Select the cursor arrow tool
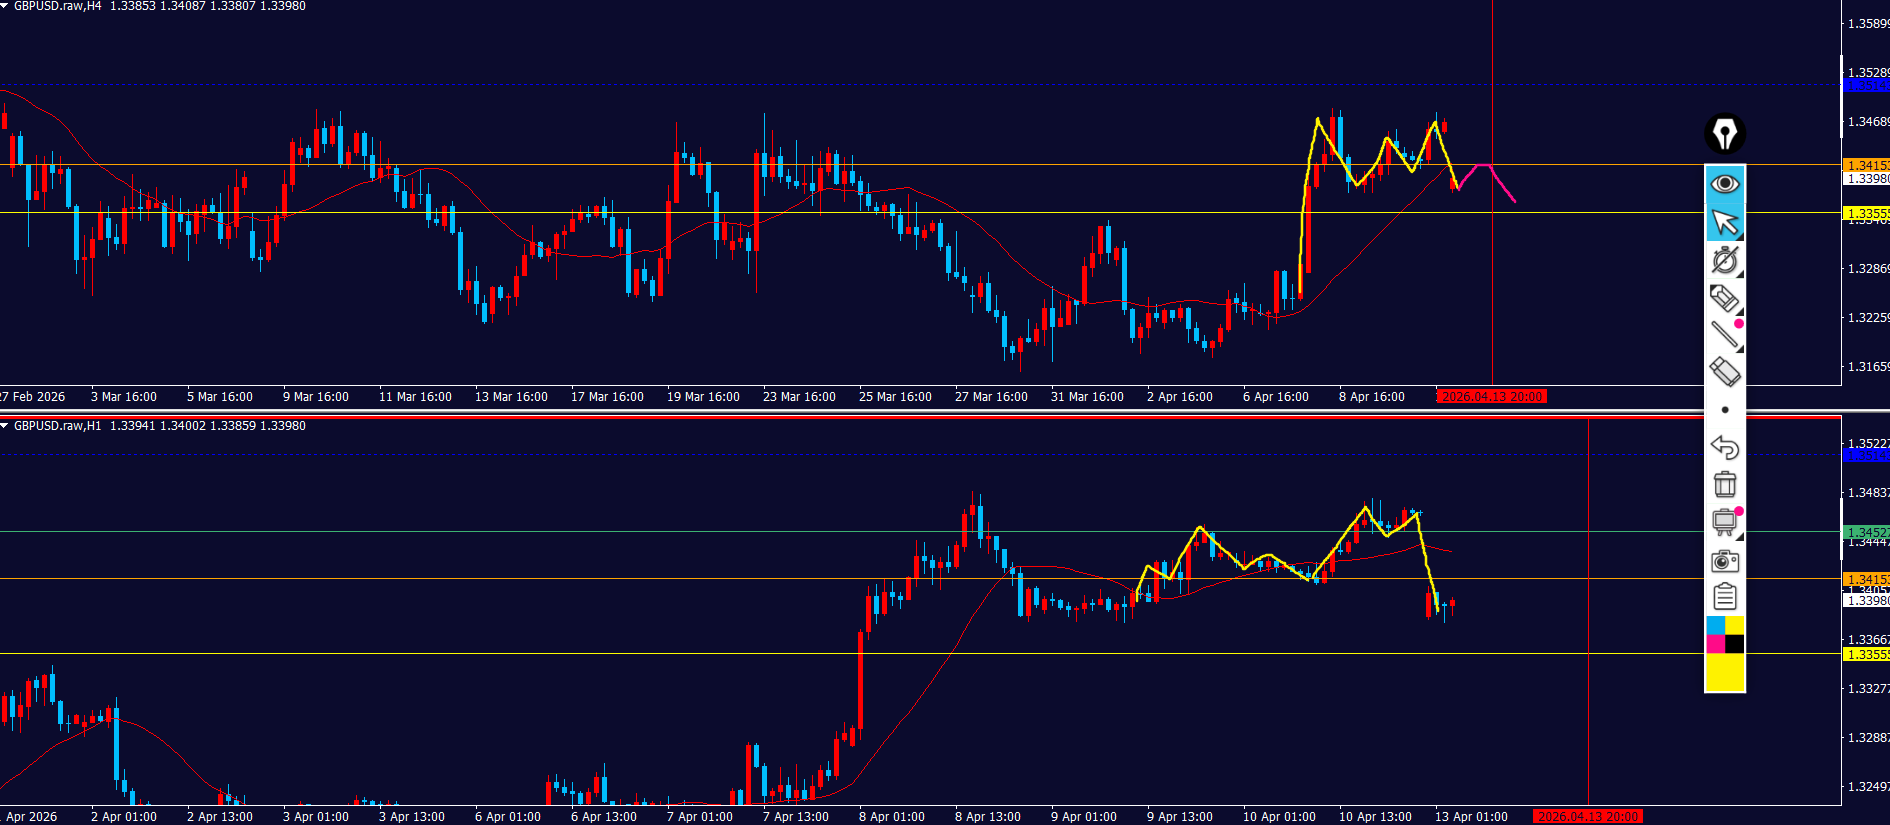This screenshot has height=825, width=1890. 1724,222
